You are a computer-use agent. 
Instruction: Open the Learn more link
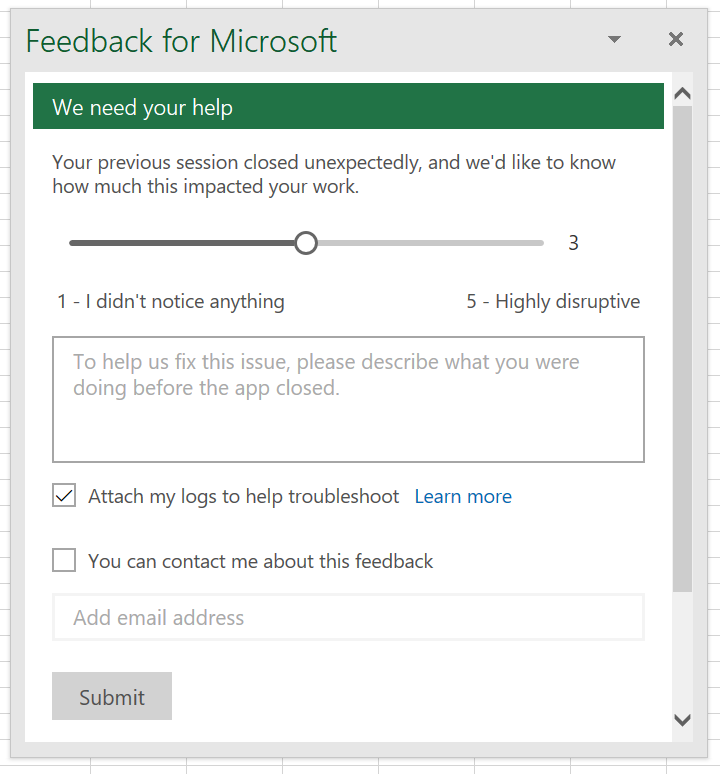click(463, 497)
